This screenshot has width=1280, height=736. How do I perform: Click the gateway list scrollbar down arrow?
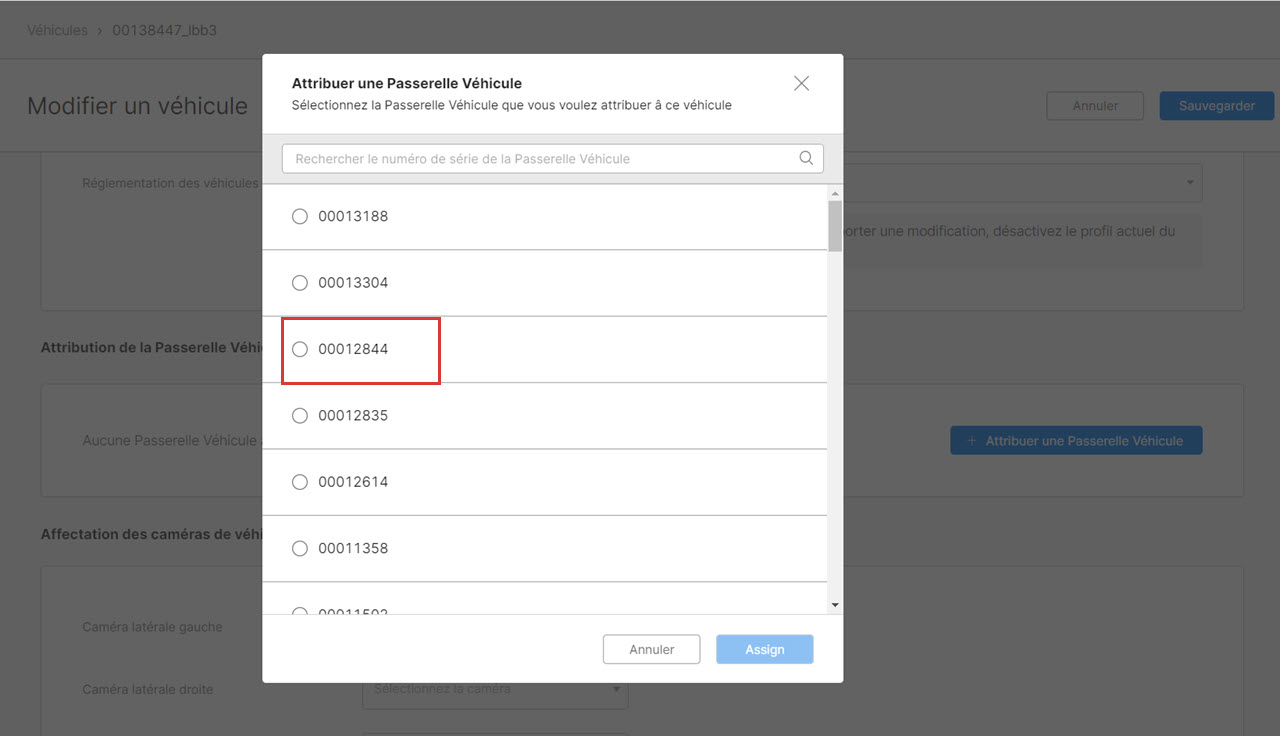pos(835,605)
